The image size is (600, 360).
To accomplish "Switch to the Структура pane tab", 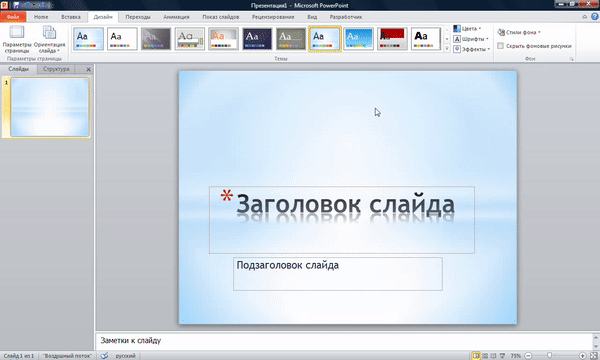I will pyautogui.click(x=56, y=69).
